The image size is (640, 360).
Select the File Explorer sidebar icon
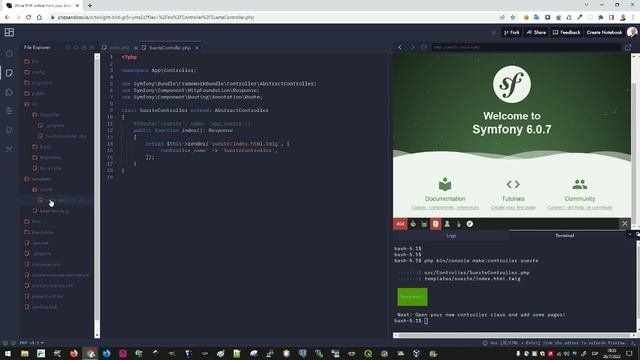pos(9,73)
